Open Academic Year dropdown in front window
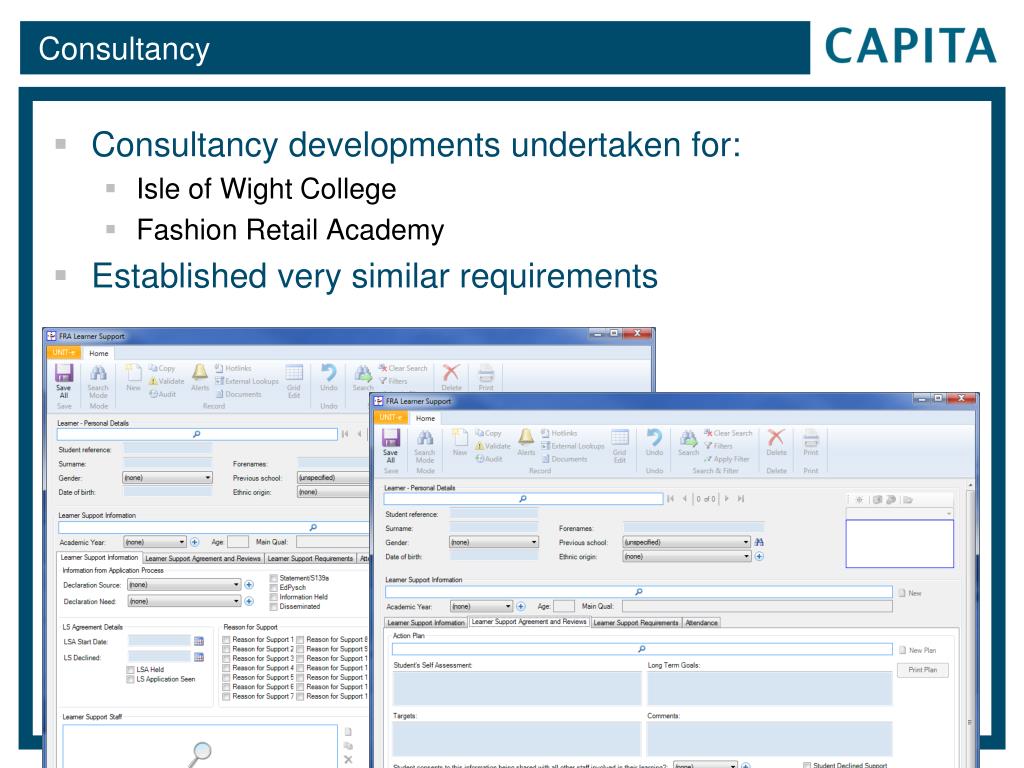Screen dimensions: 1024x768 481,606
